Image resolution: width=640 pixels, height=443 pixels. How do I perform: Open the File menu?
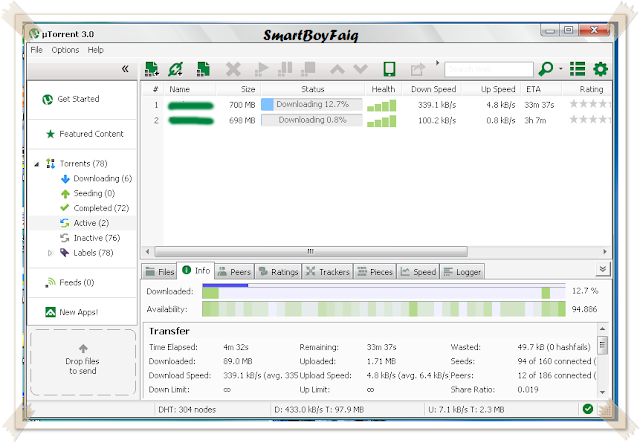click(36, 50)
